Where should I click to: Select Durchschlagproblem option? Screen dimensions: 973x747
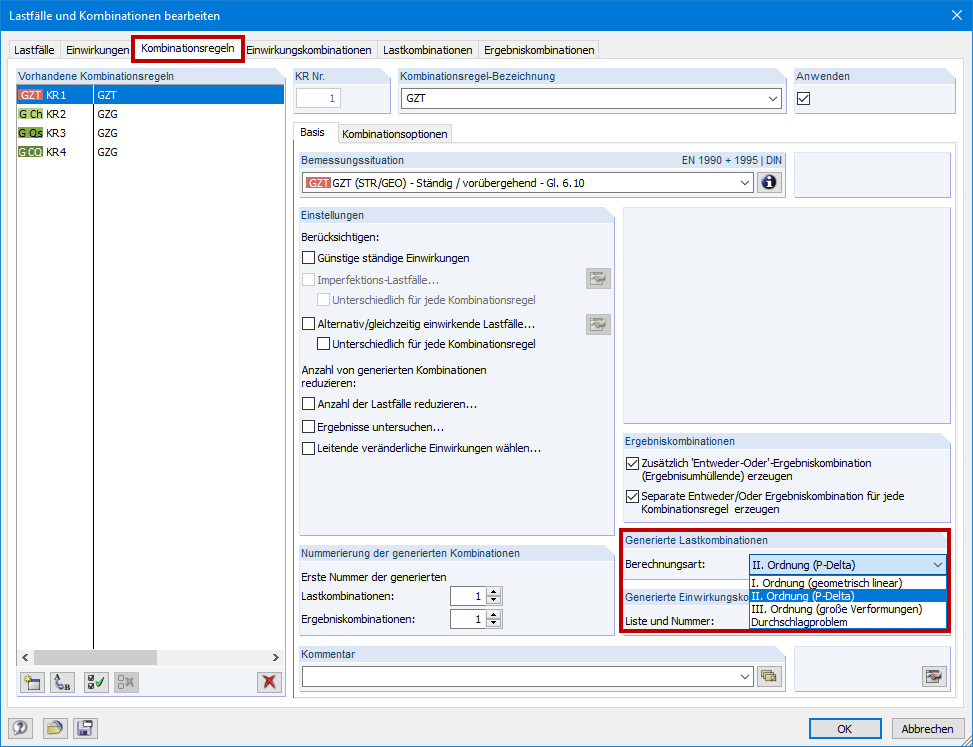[848, 622]
